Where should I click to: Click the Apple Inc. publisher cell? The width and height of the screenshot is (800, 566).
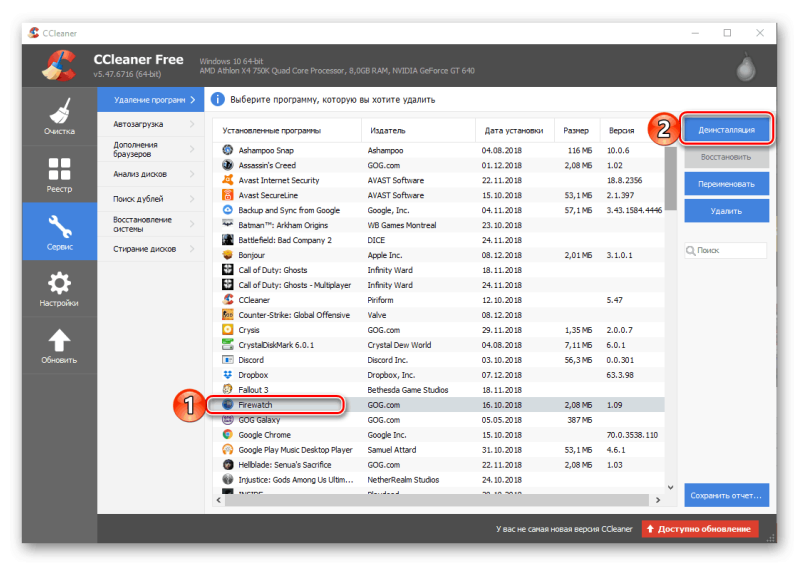[385, 255]
